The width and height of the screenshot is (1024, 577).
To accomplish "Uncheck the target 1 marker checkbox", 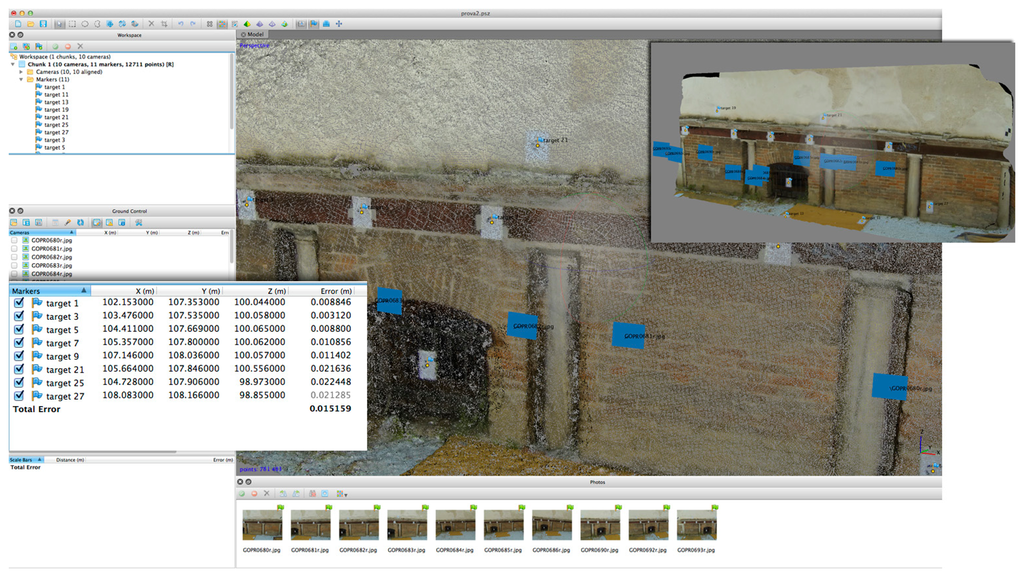I will click(19, 303).
